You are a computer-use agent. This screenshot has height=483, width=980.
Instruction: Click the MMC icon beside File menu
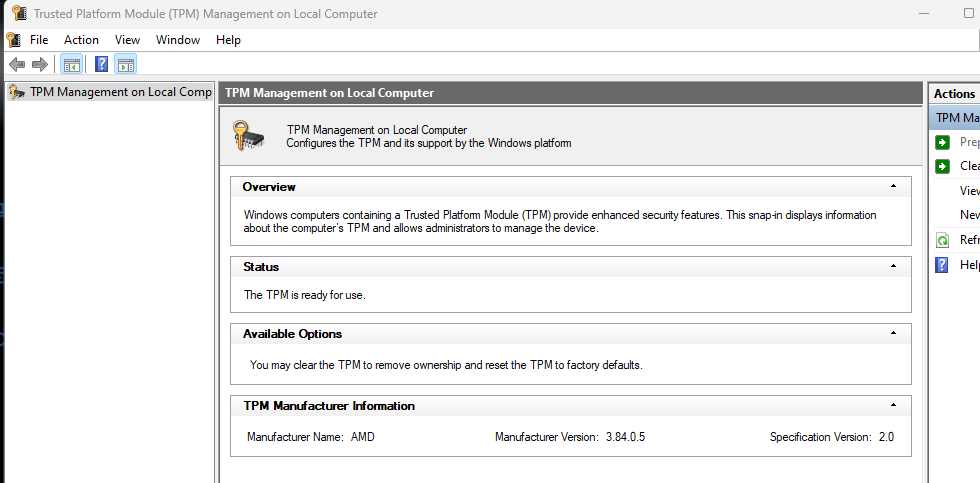click(14, 40)
